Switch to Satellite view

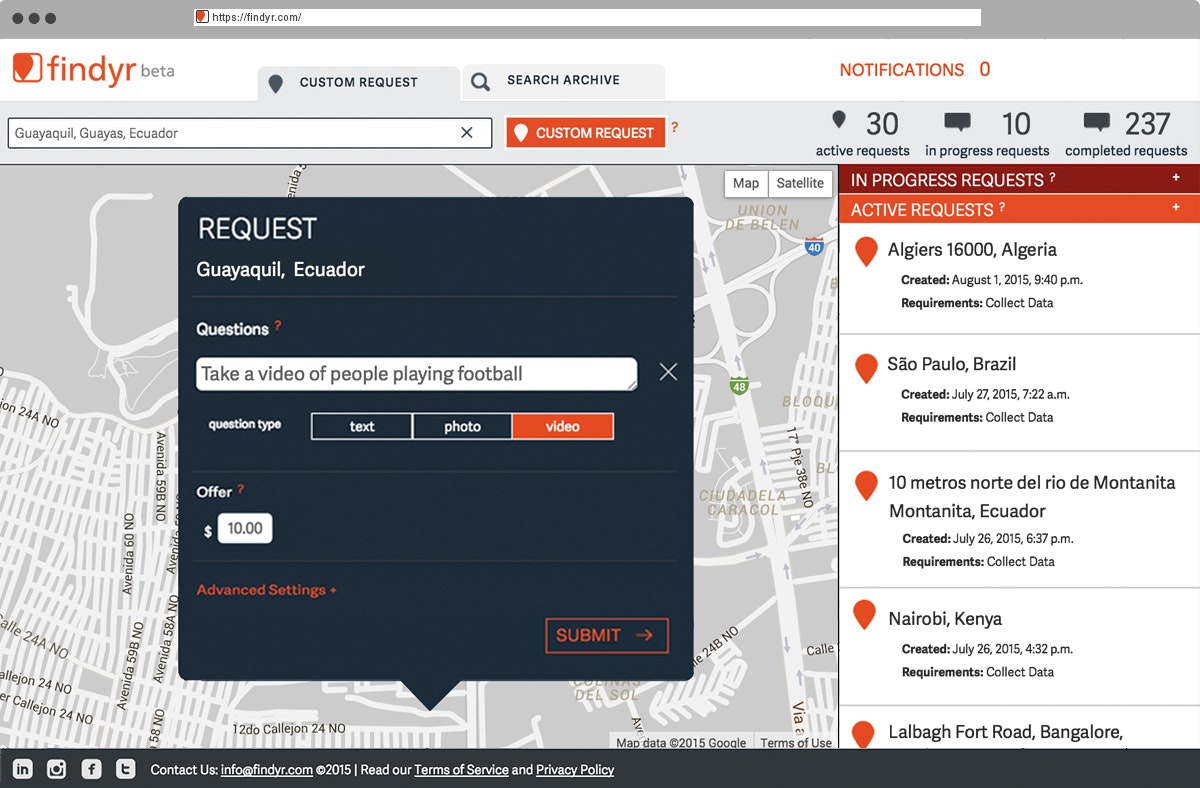(800, 183)
